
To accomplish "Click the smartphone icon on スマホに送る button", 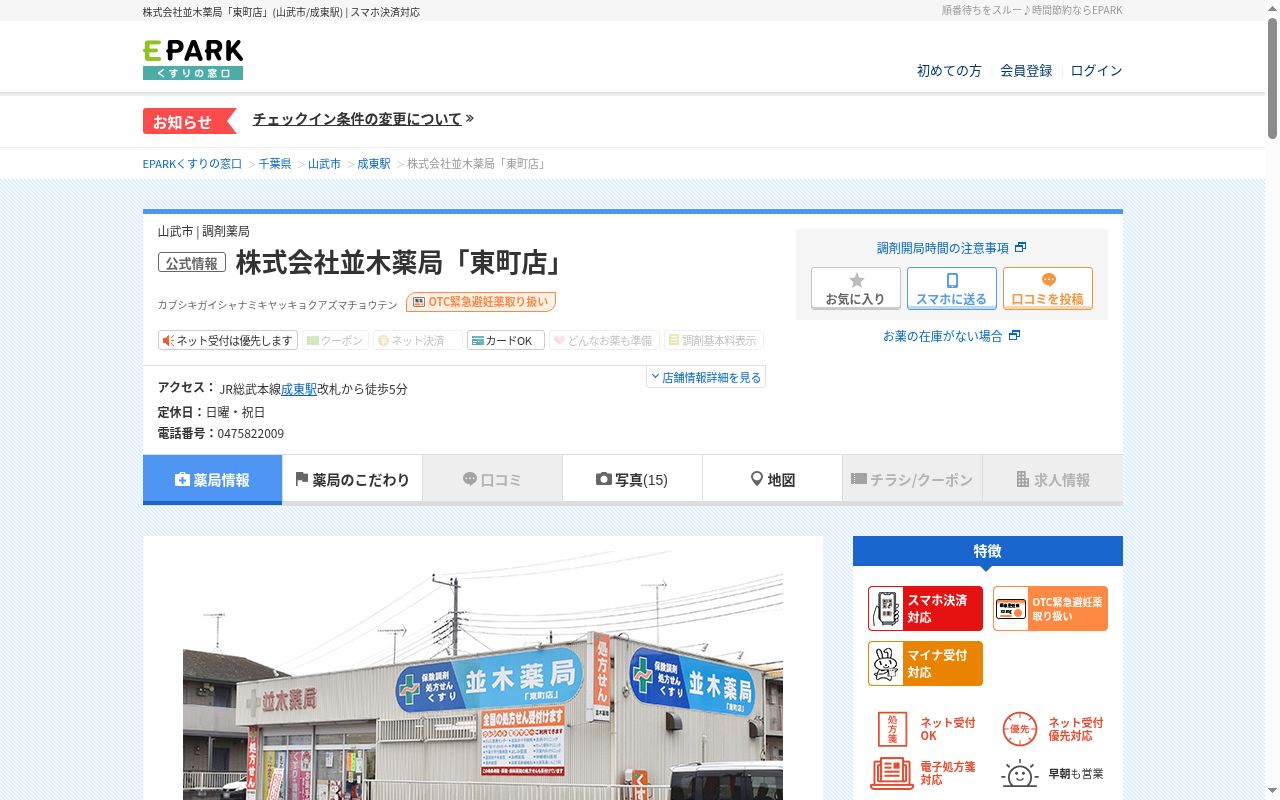I will tap(952, 280).
